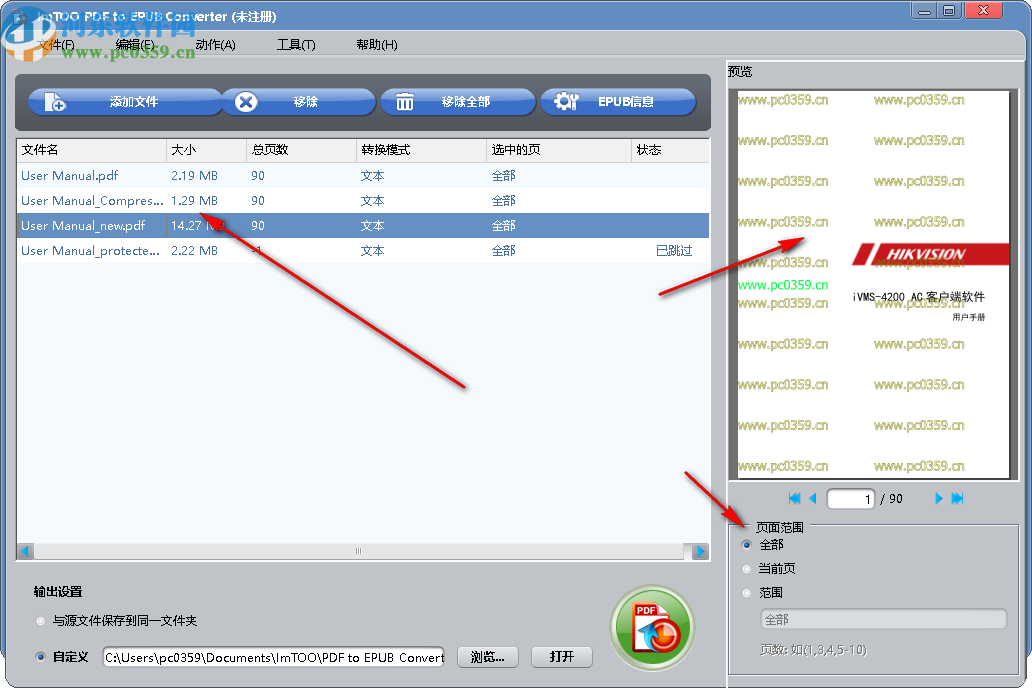Go to previous preview page arrow
Image resolution: width=1032 pixels, height=688 pixels.
(813, 498)
